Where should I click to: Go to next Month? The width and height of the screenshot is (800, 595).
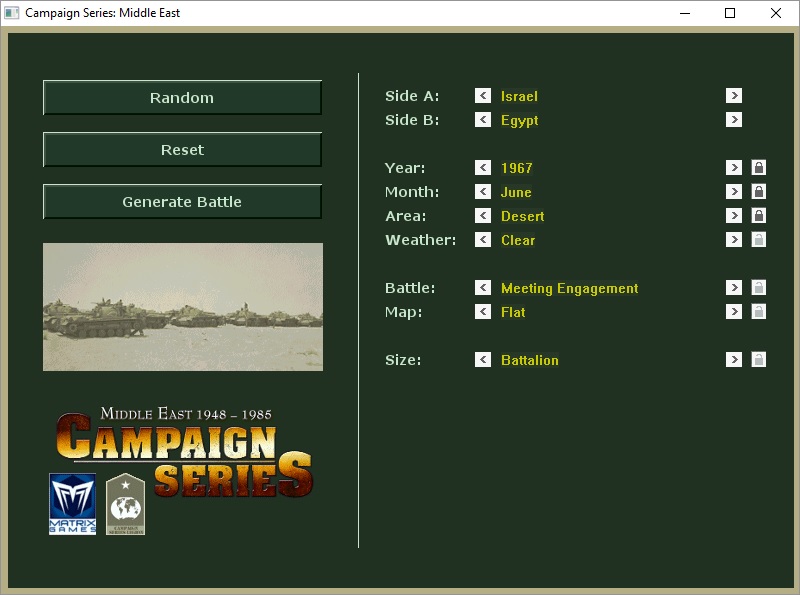coord(734,191)
